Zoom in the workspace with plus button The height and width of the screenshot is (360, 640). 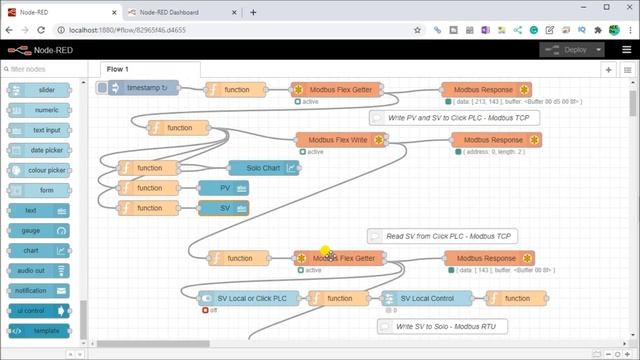pos(627,354)
